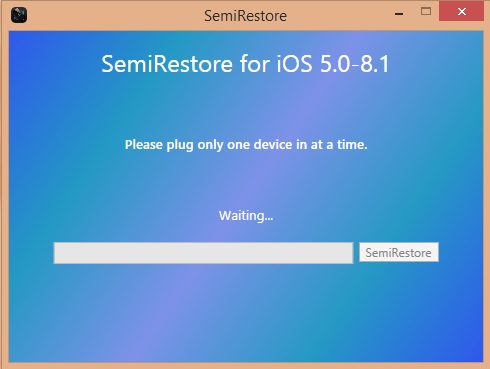Minimize the SemiRestore window
This screenshot has width=490, height=369.
tap(399, 14)
